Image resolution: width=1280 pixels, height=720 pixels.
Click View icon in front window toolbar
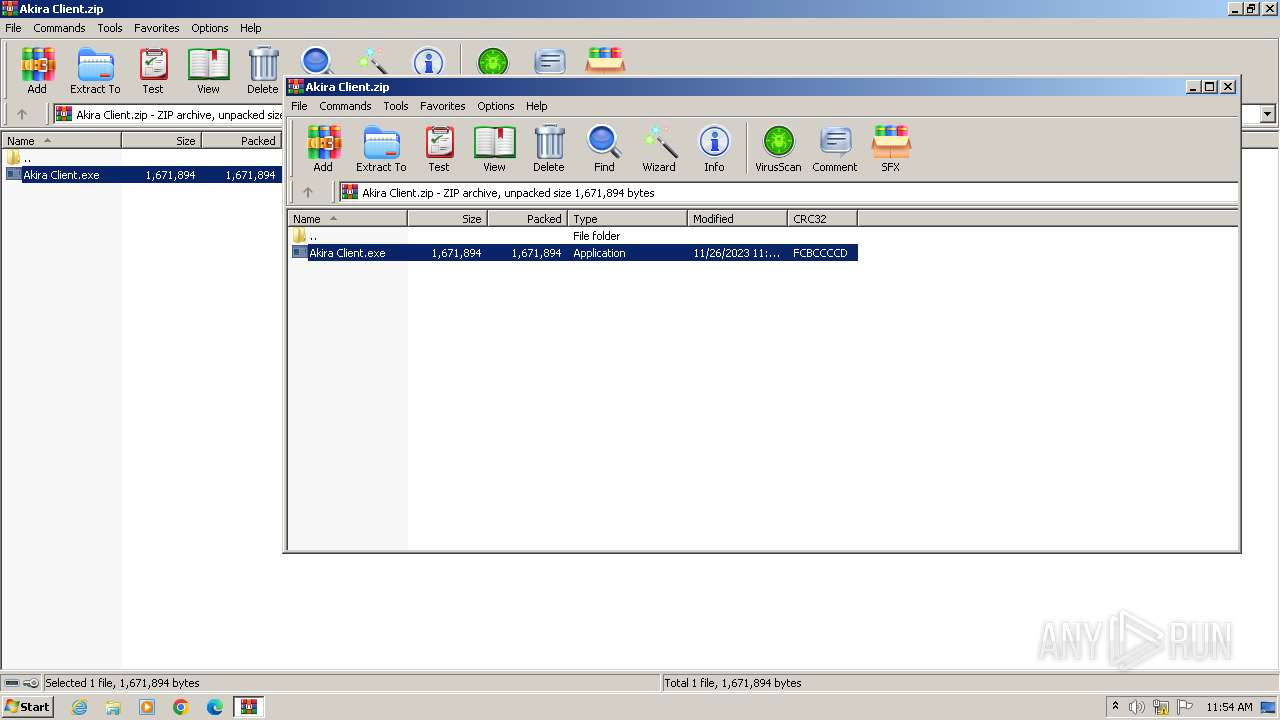coord(494,148)
